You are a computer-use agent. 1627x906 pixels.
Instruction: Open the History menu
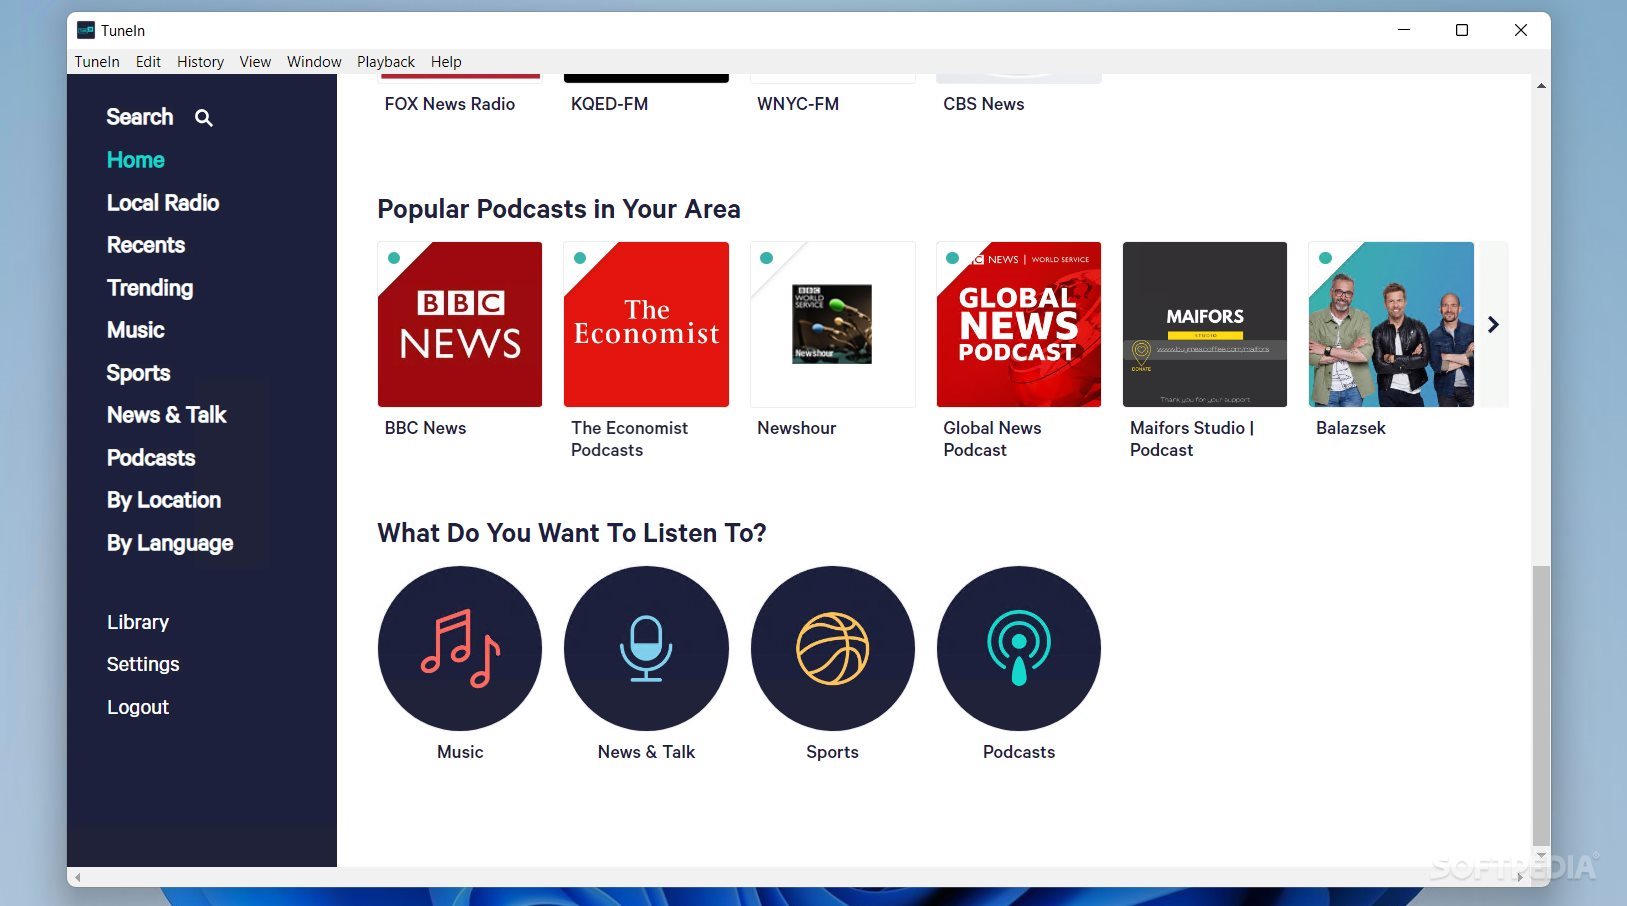pos(200,62)
